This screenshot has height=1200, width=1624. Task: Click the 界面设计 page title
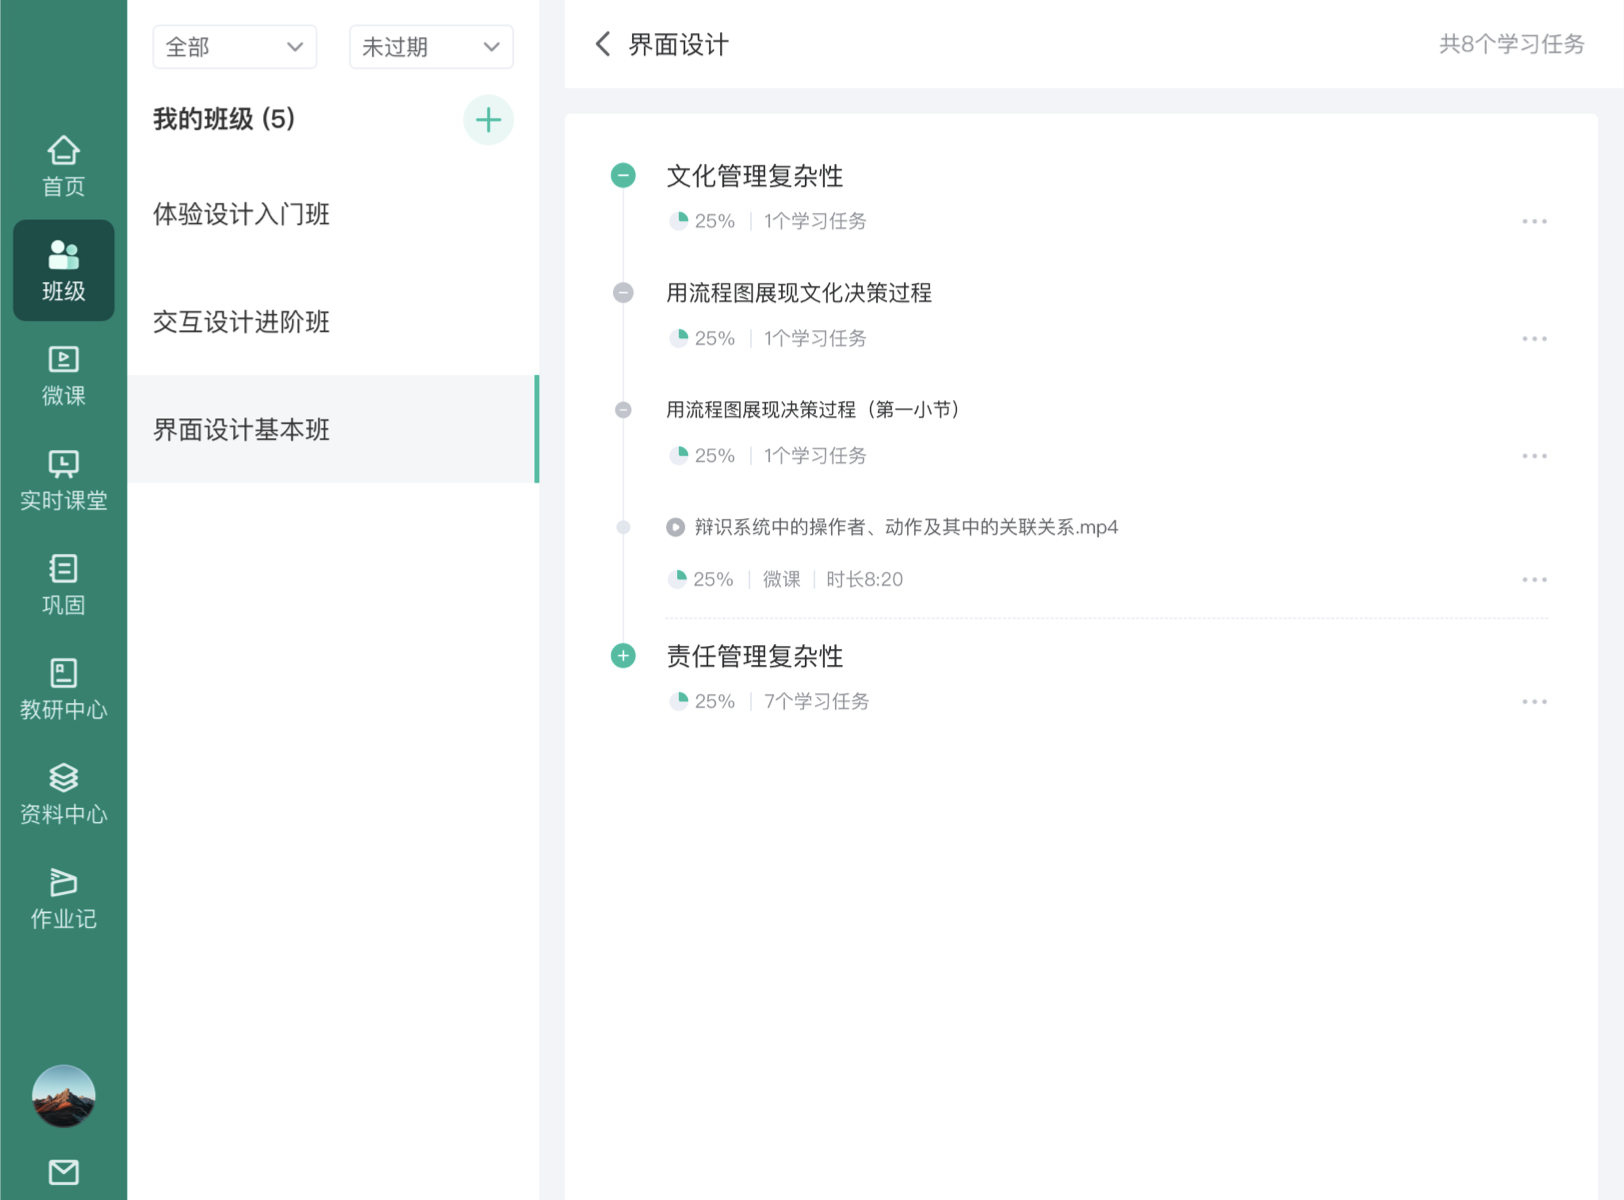tap(679, 44)
